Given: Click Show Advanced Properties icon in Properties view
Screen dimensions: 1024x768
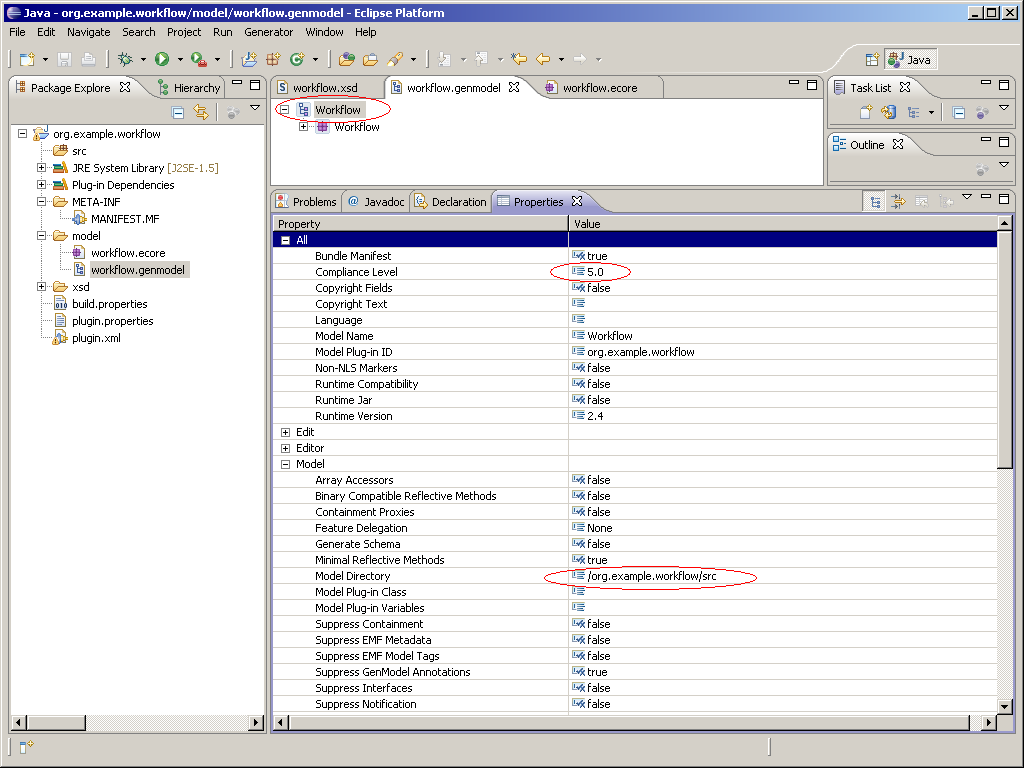Looking at the screenshot, I should click(x=898, y=202).
